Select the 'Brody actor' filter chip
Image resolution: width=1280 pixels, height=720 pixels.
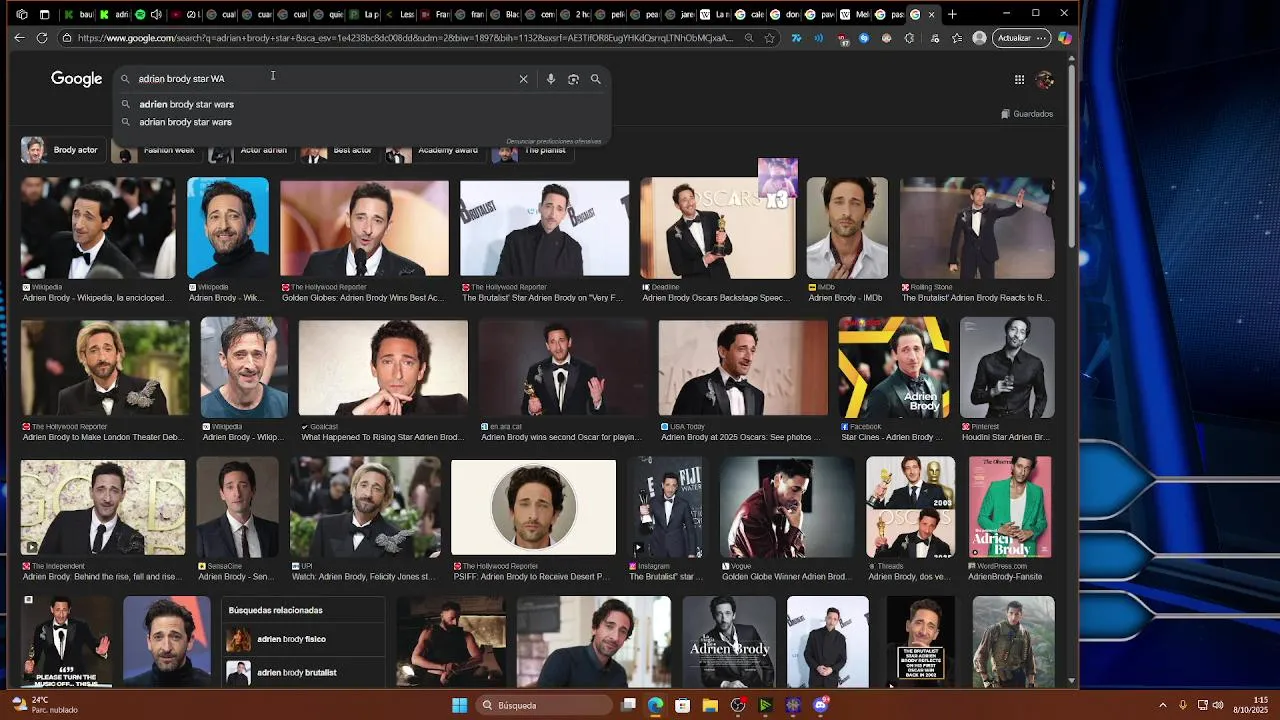pyautogui.click(x=62, y=151)
